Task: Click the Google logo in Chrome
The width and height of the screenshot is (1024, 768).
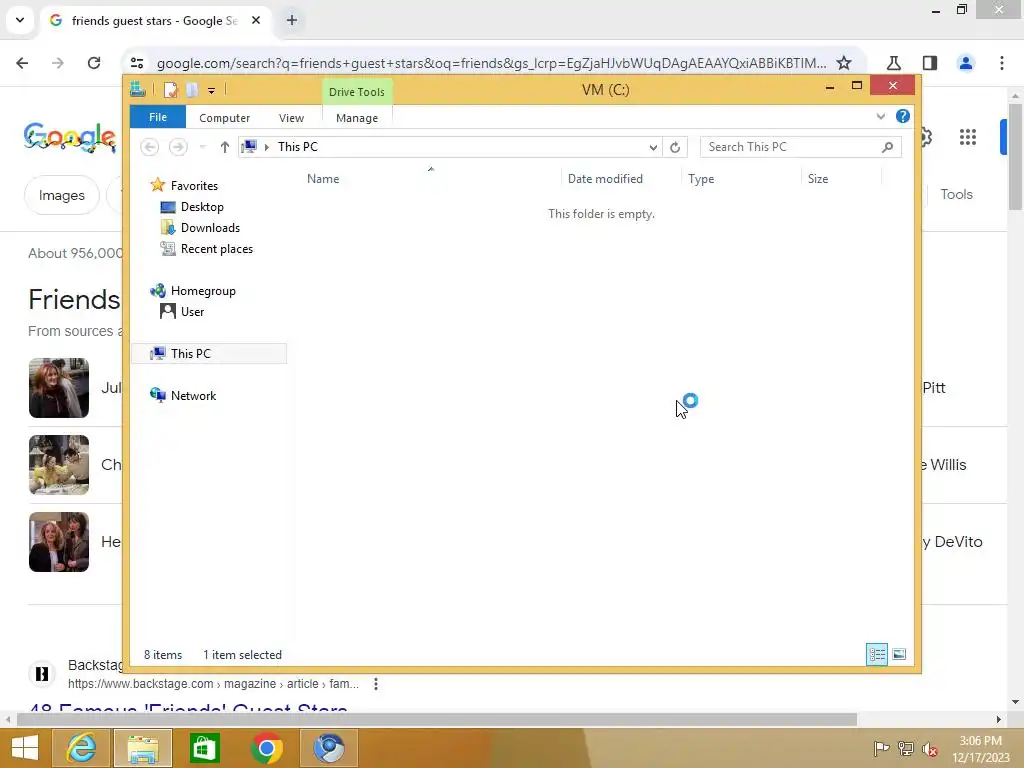Action: [x=70, y=137]
